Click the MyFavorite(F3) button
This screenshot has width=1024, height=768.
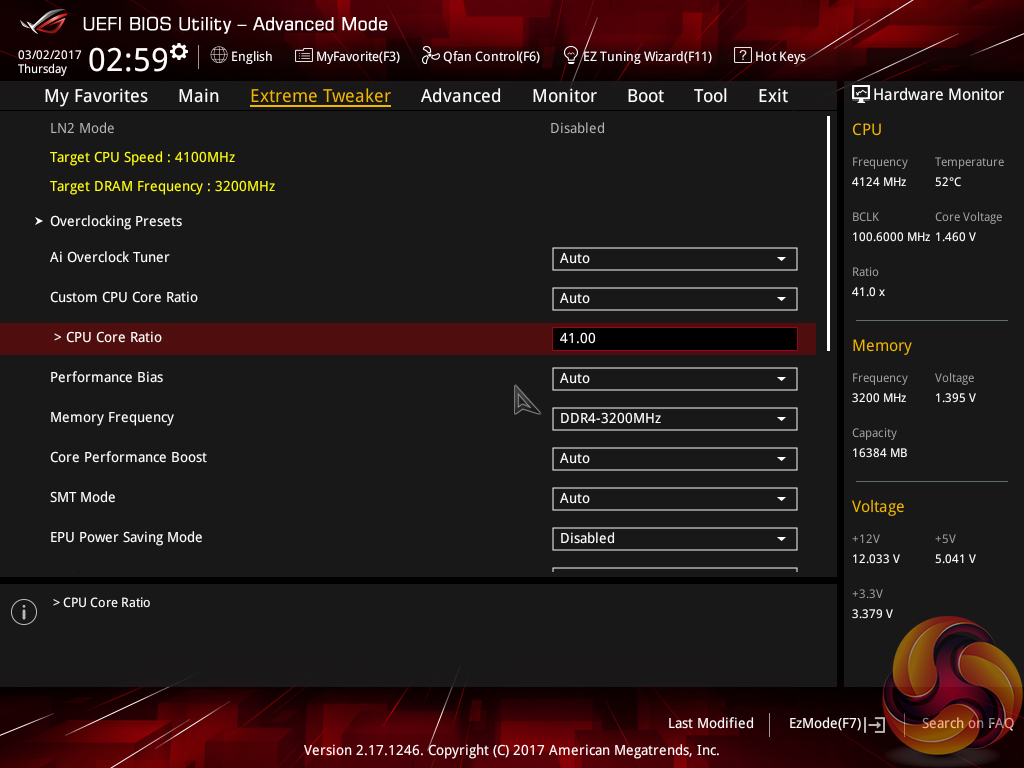point(347,56)
